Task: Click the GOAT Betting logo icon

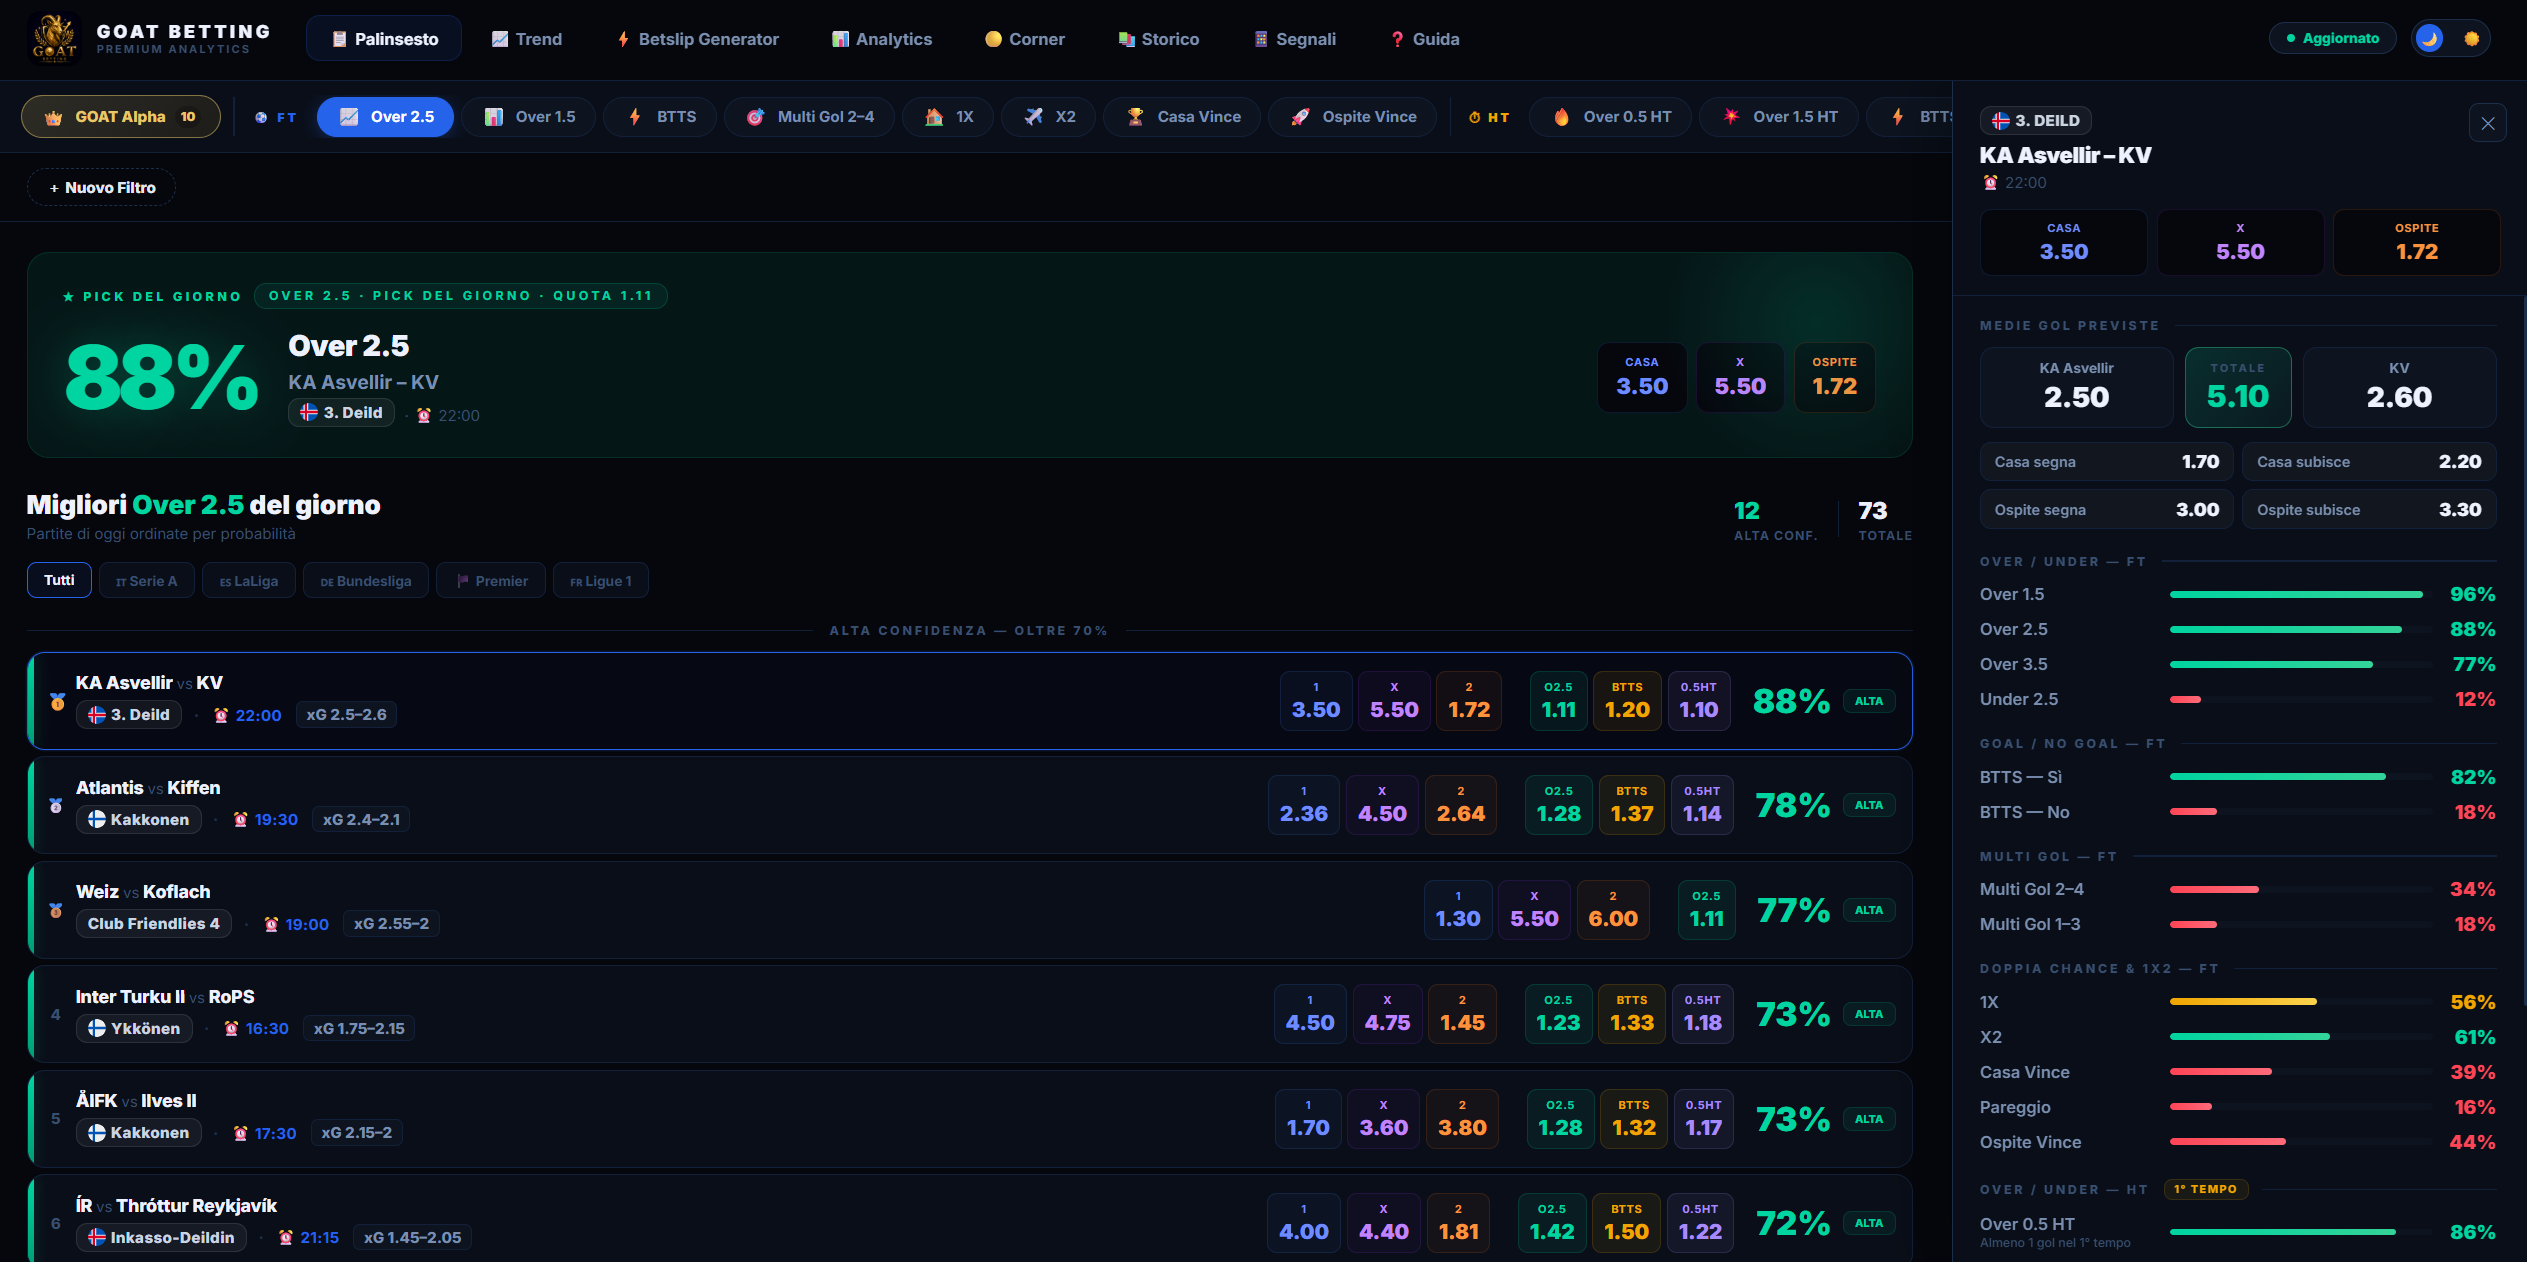Action: point(54,39)
